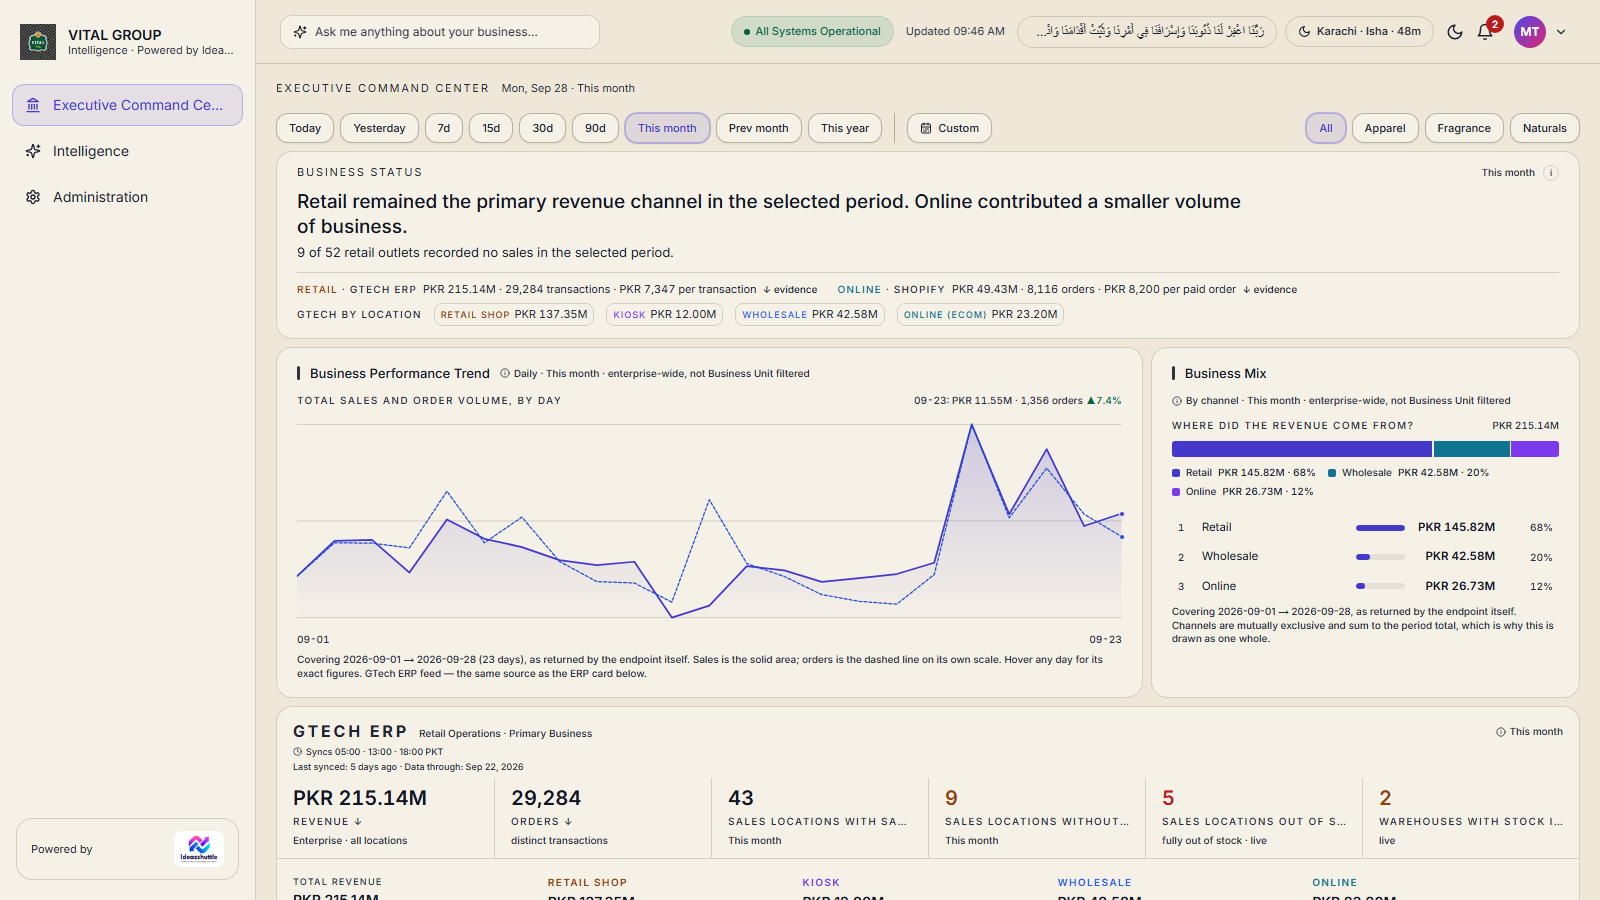Filter by Apparel business unit
1600x900 pixels.
click(1385, 128)
